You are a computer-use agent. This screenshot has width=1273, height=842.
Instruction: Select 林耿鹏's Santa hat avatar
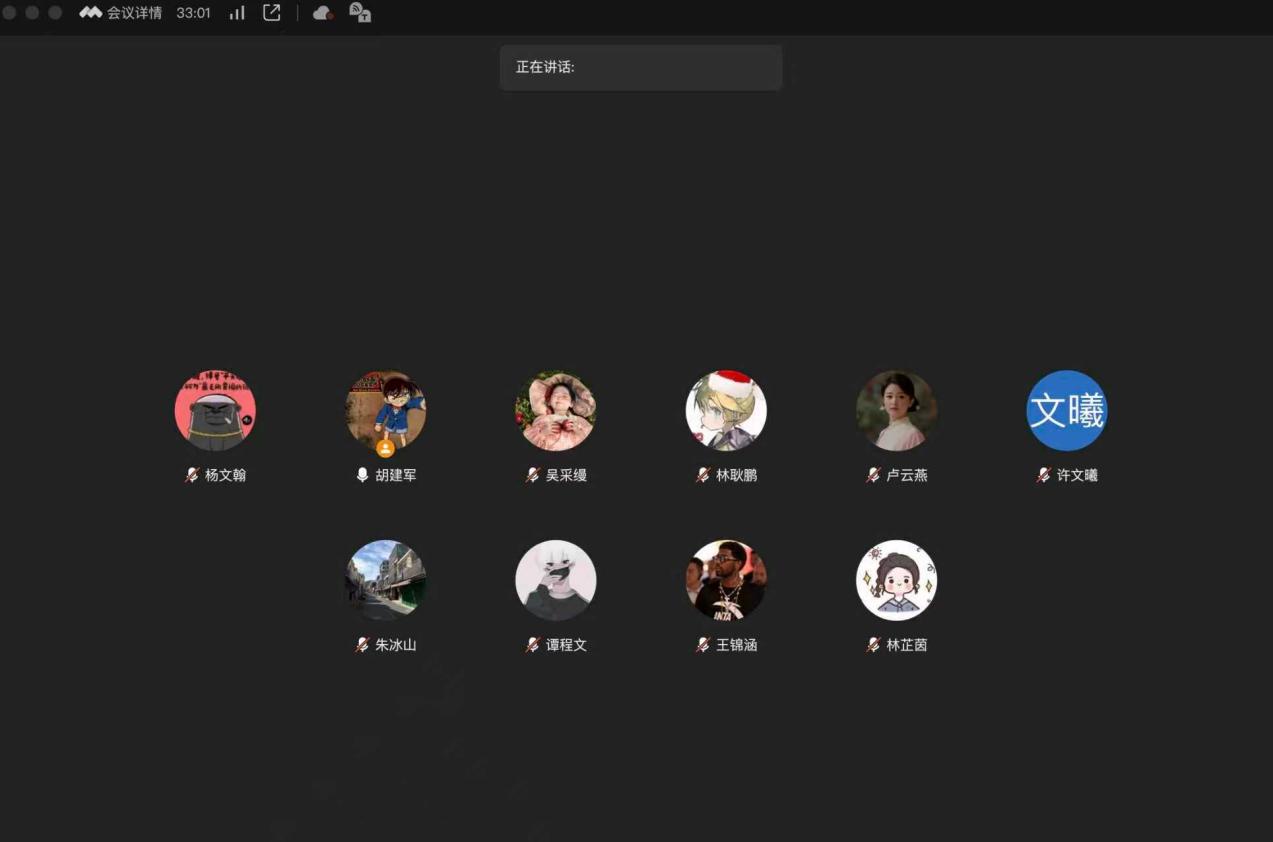tap(726, 411)
